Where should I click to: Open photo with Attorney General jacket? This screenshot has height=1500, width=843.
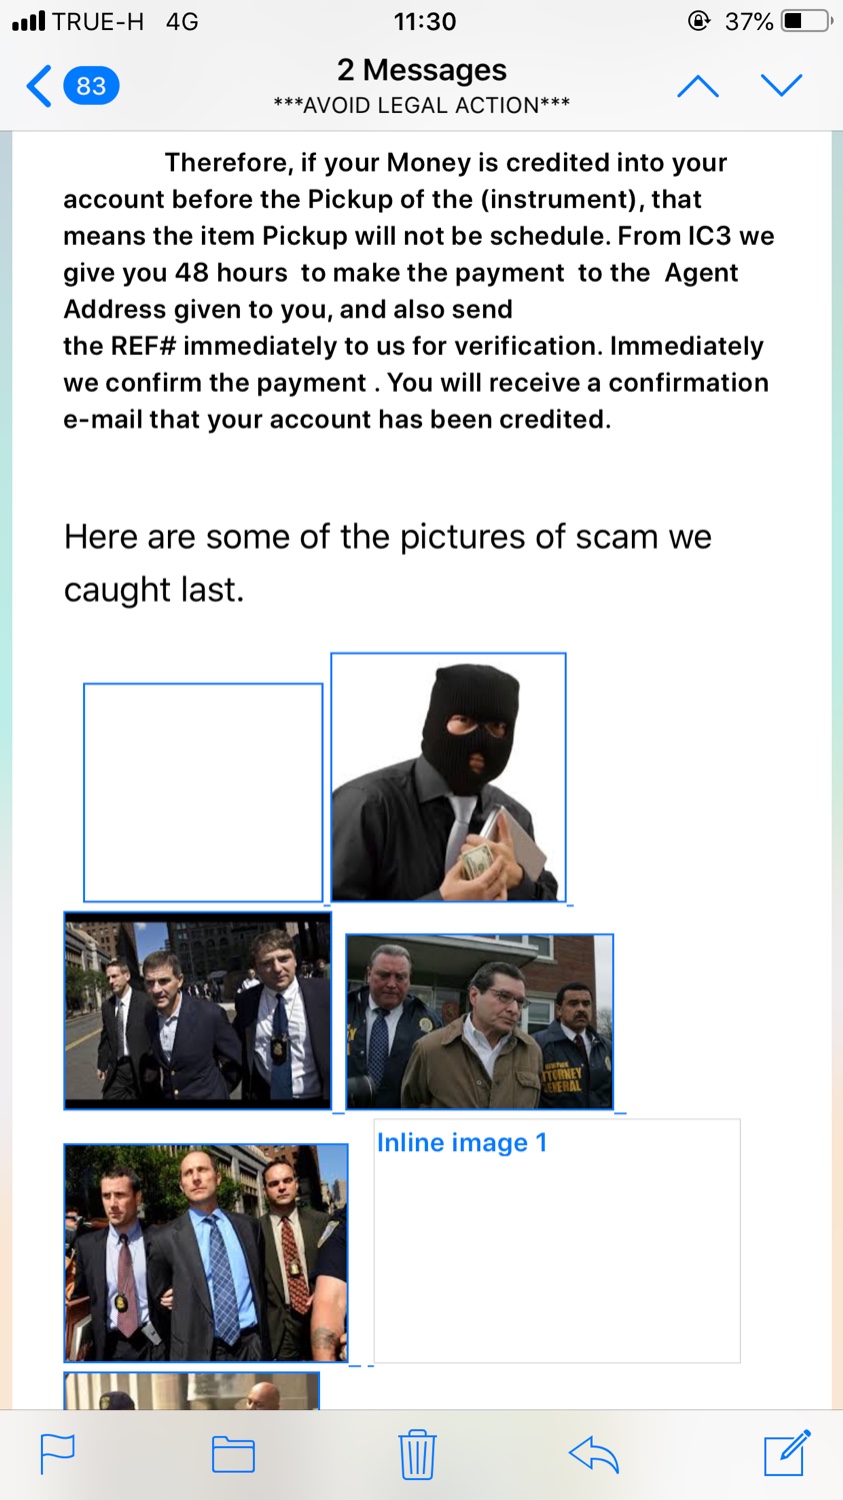coord(479,1022)
